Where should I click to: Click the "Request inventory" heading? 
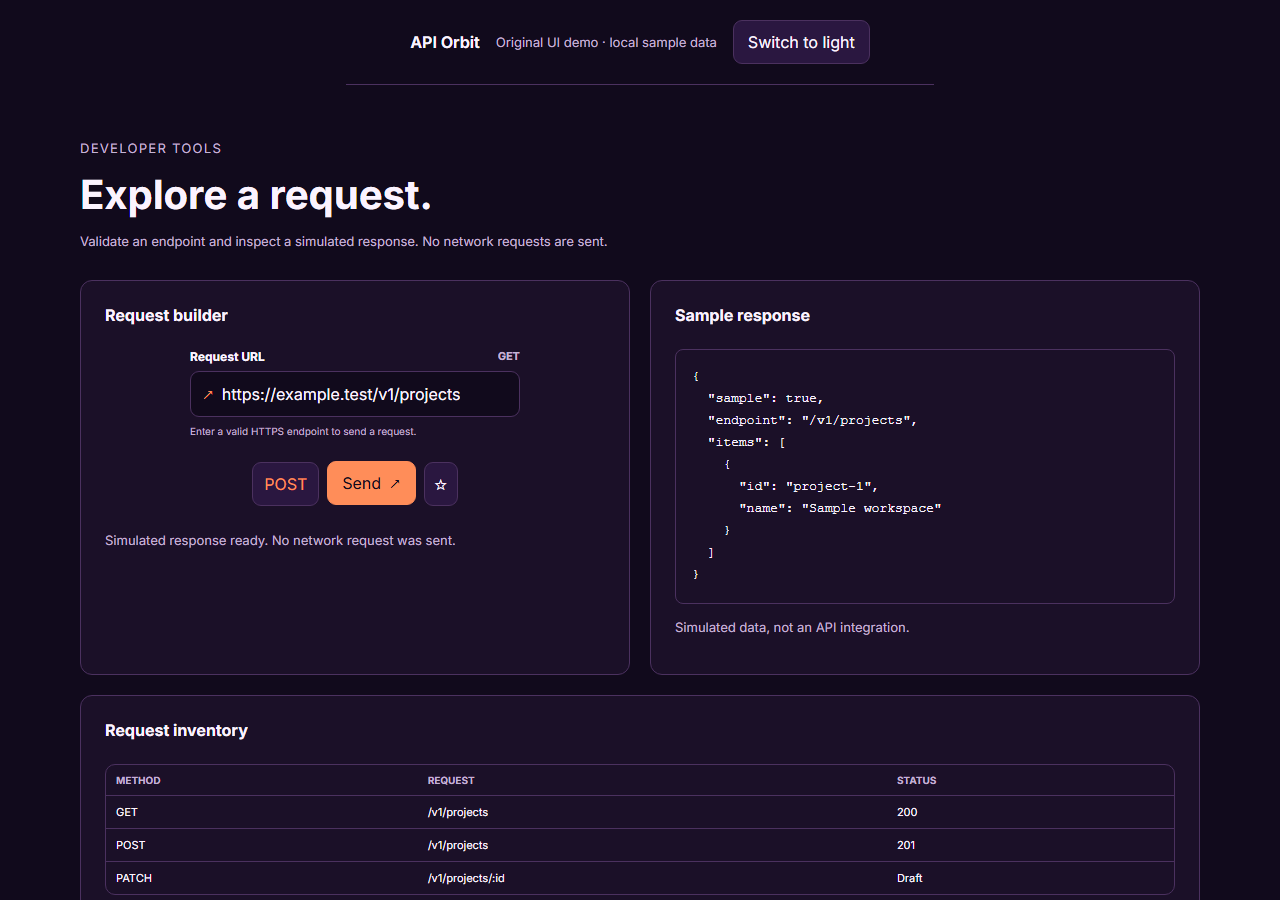[x=176, y=730]
